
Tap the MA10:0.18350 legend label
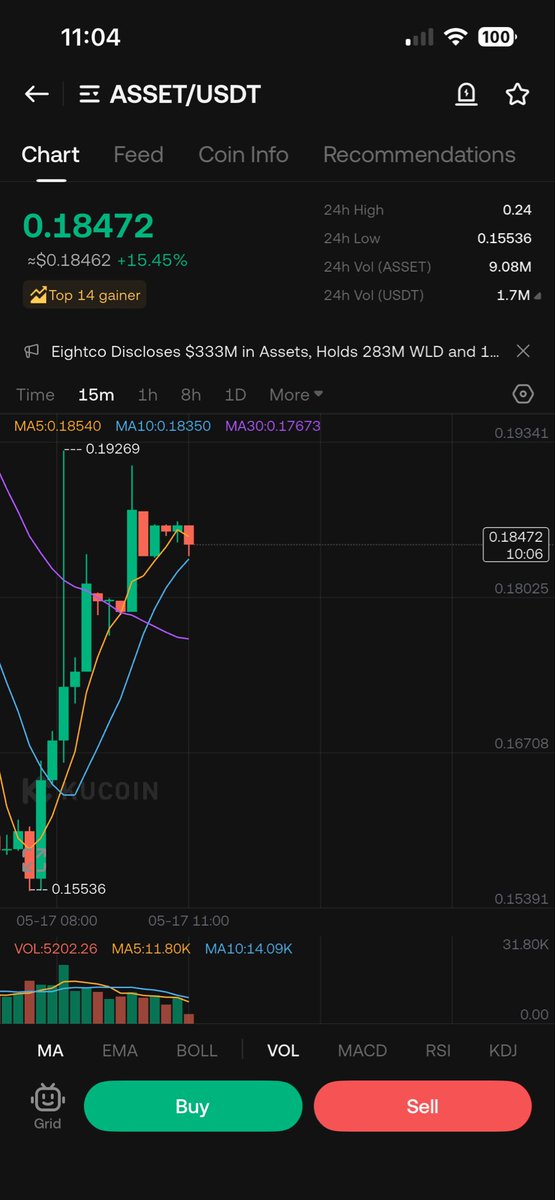(163, 426)
